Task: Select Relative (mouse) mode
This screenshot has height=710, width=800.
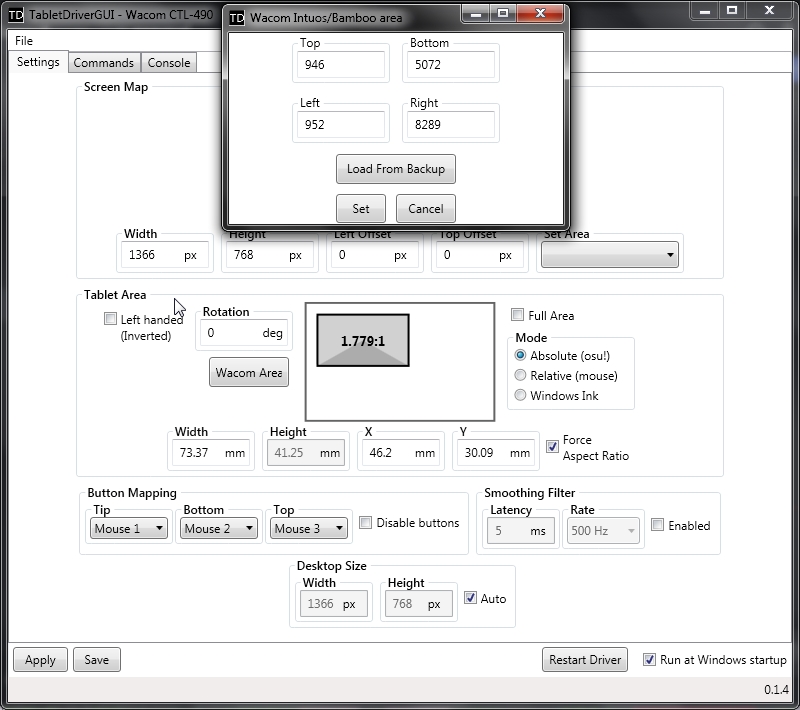Action: [x=520, y=375]
